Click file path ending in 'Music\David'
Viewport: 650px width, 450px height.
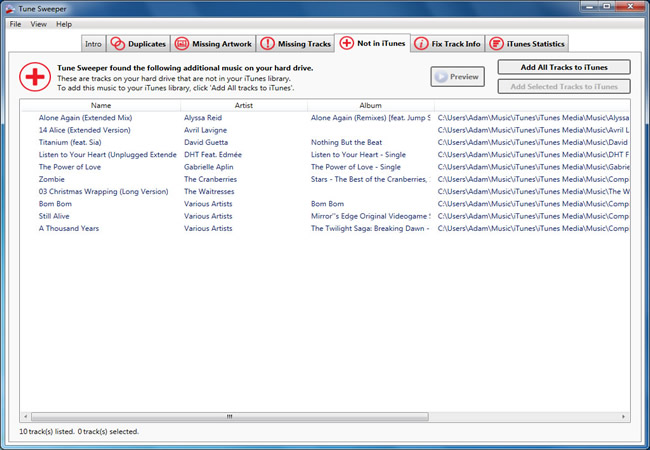[533, 142]
